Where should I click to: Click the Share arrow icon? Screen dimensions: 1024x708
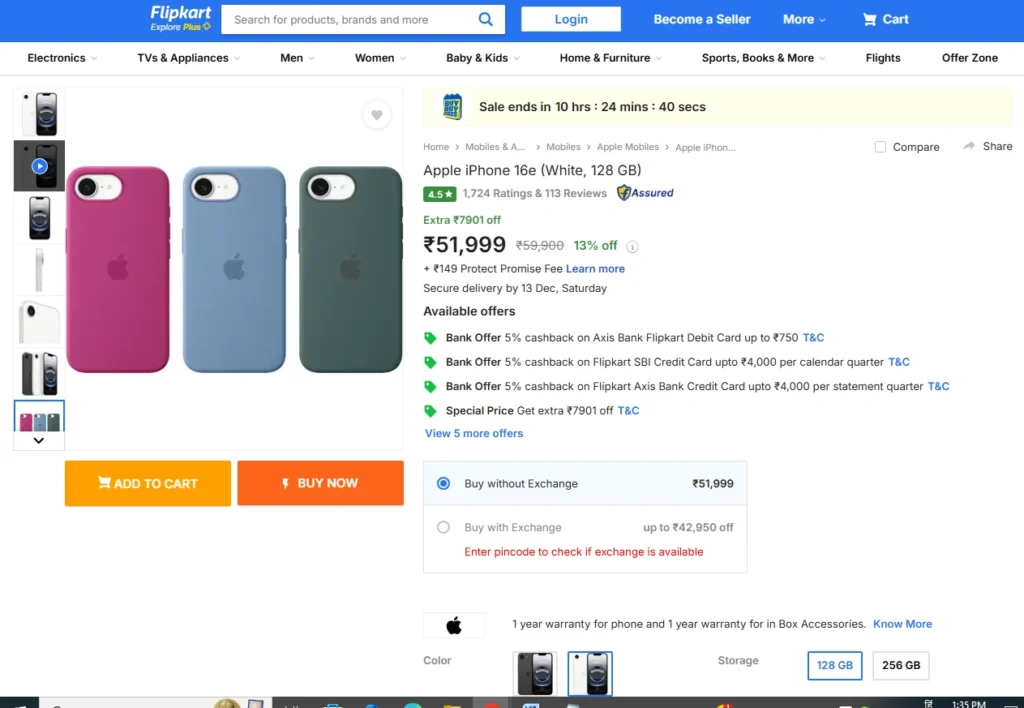[969, 146]
